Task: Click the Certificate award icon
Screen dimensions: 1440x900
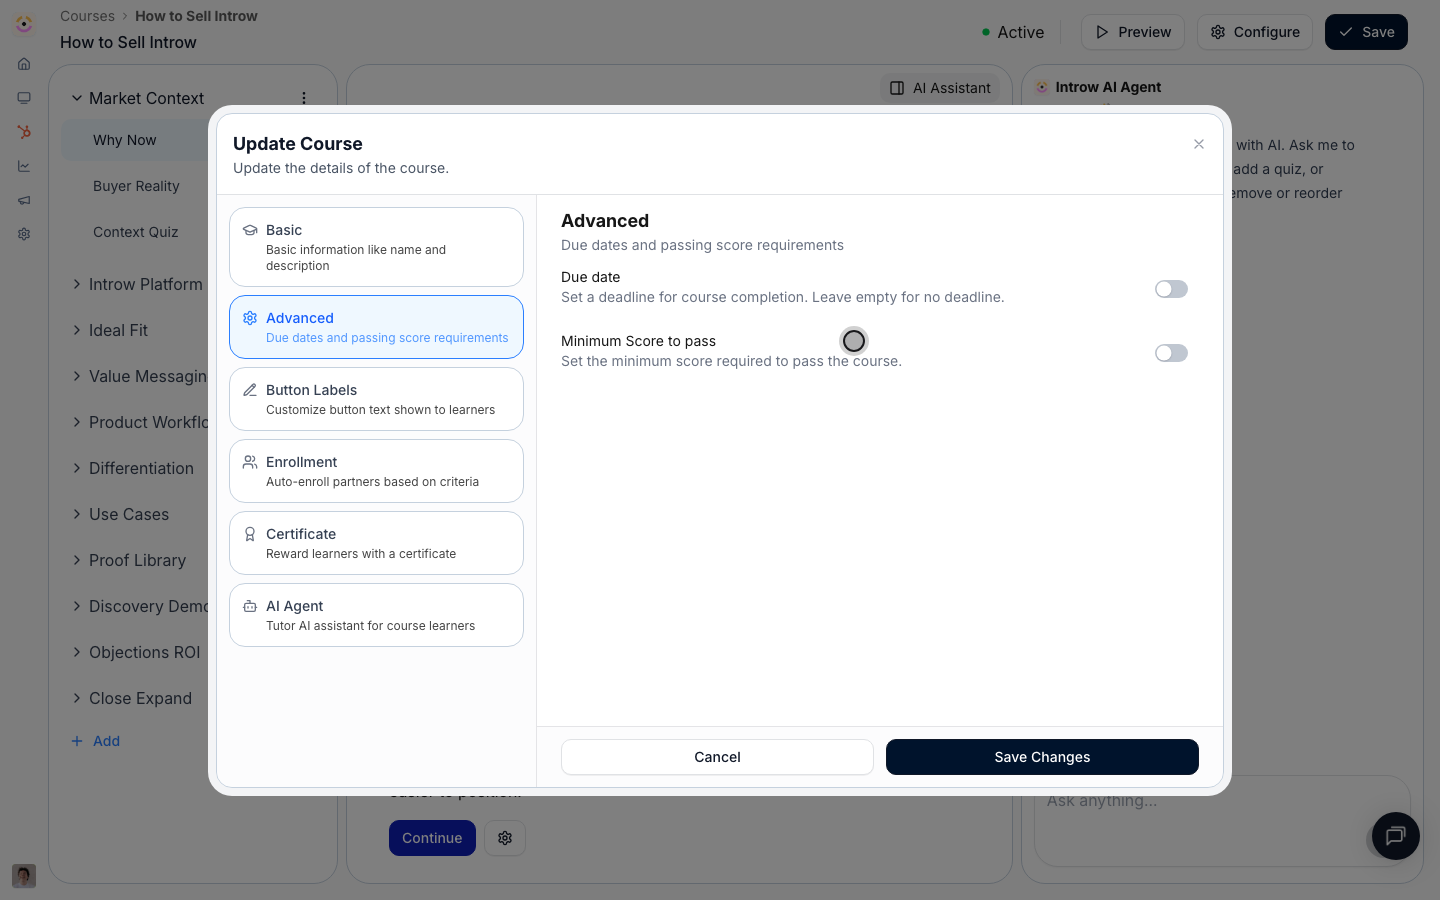Action: pos(250,534)
